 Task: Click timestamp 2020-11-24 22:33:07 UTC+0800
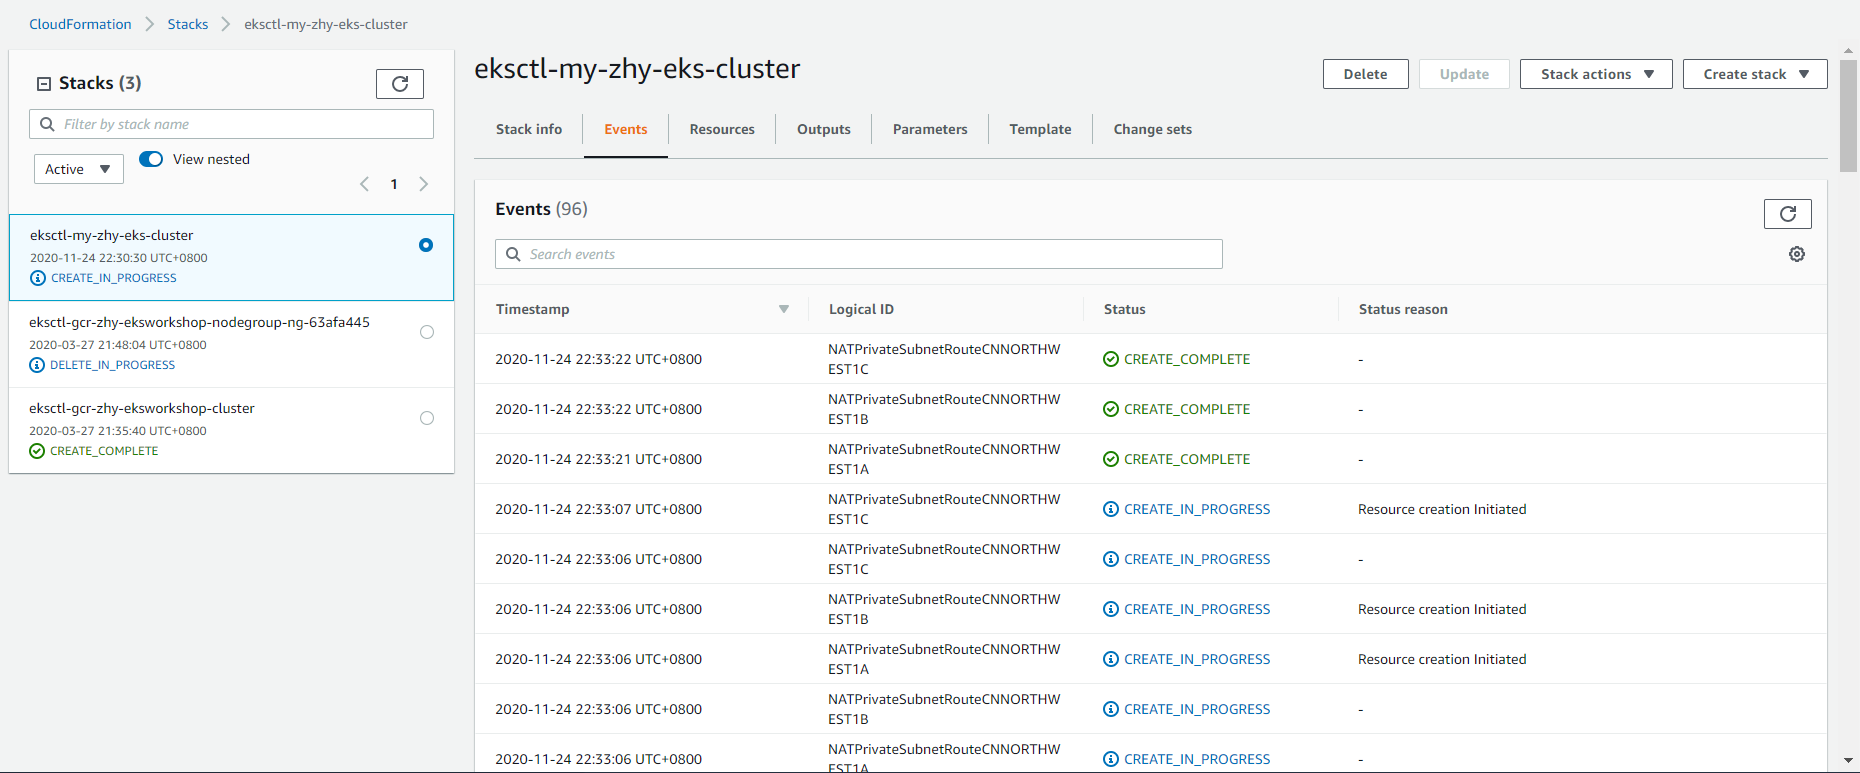pyautogui.click(x=599, y=509)
